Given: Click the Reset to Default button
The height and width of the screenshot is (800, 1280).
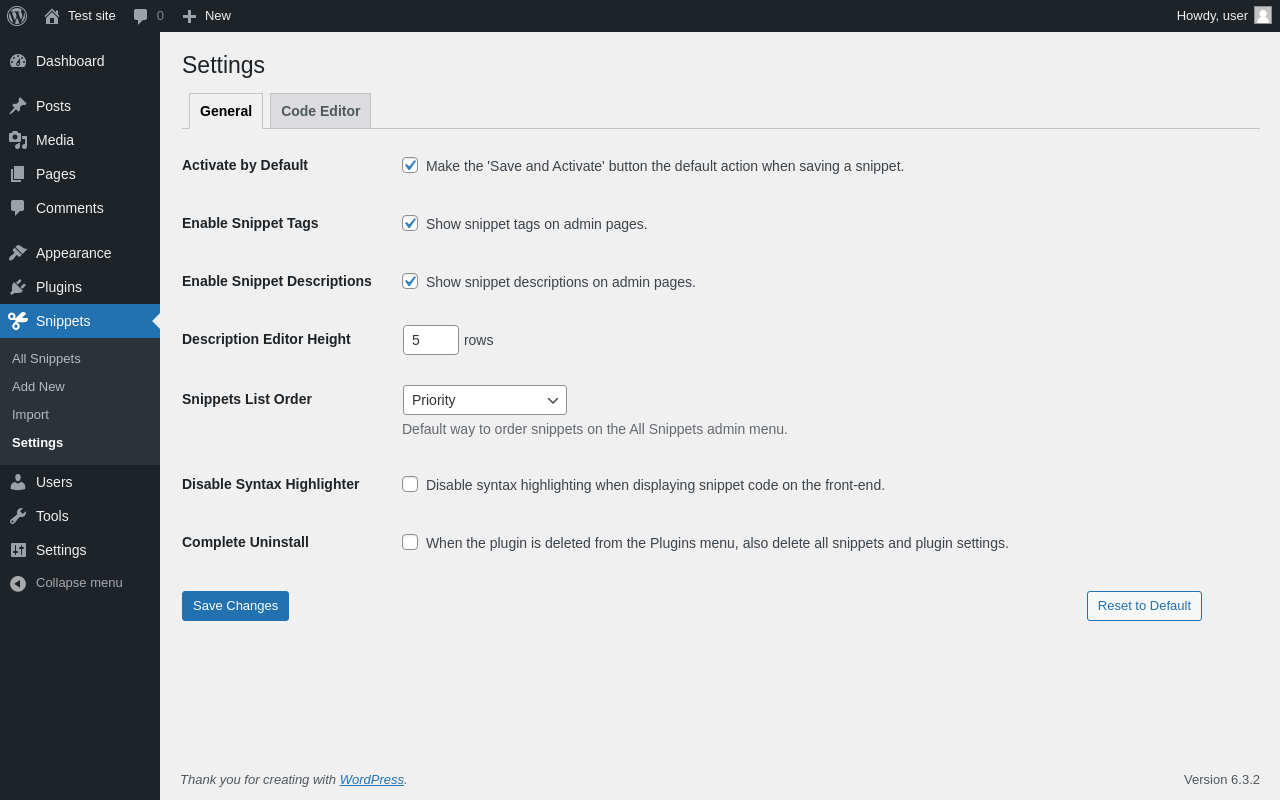Looking at the screenshot, I should point(1144,606).
